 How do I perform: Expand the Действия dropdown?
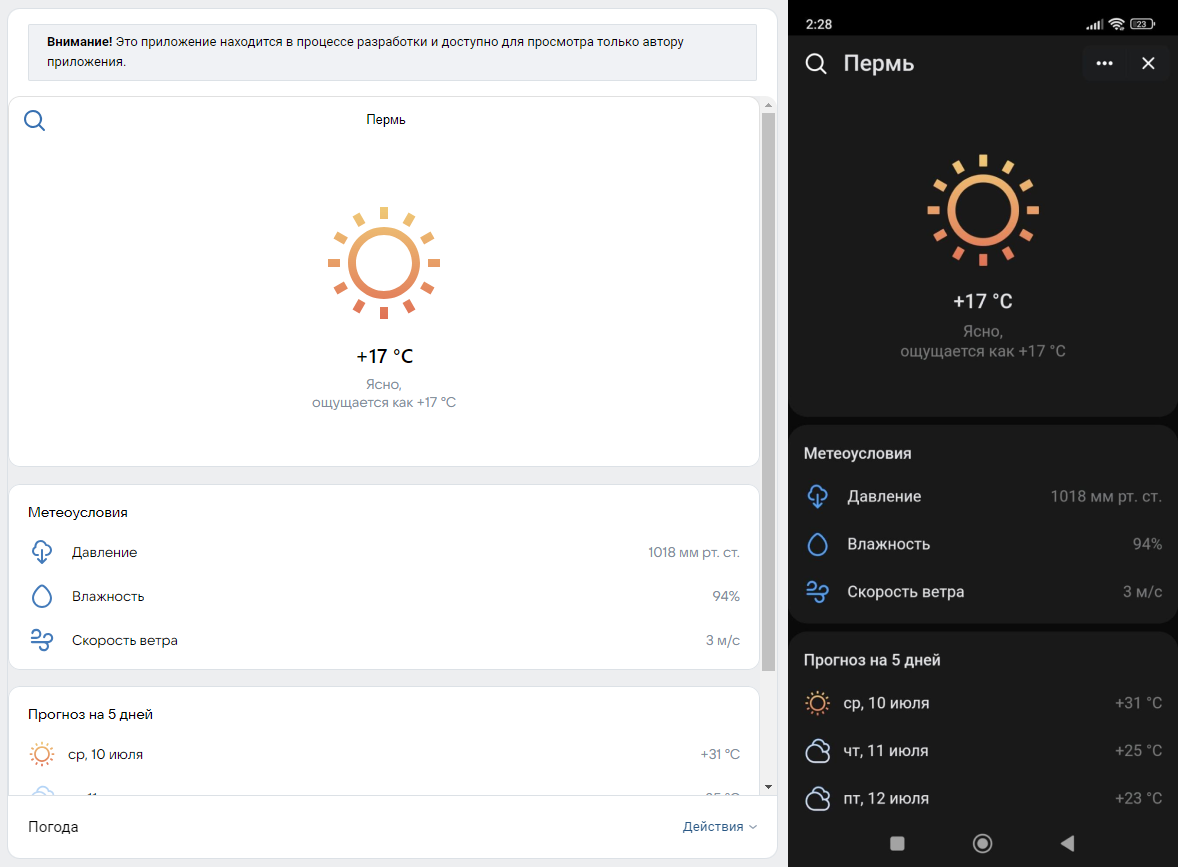719,827
